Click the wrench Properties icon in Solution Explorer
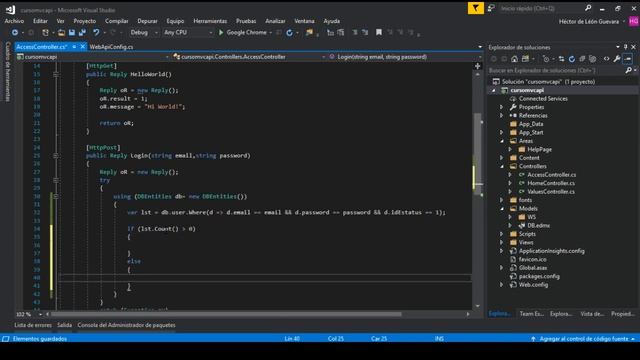Screen dimensions: 640x360 [x=617, y=59]
